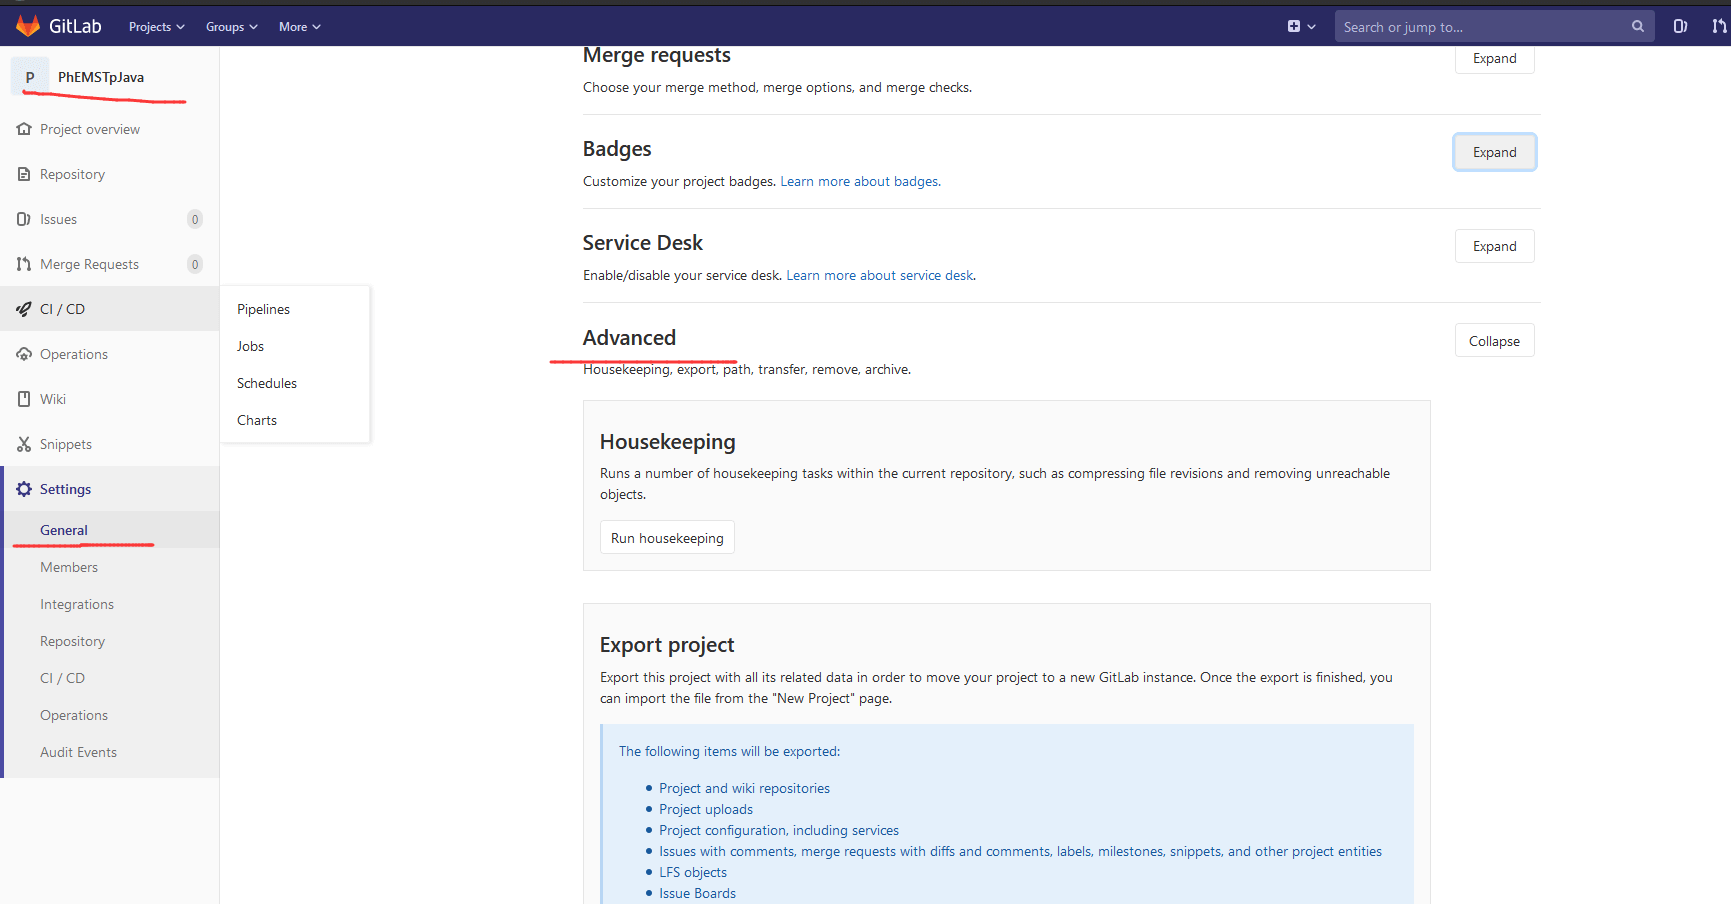1731x904 pixels.
Task: Click the Wiki book icon
Action: 24,399
